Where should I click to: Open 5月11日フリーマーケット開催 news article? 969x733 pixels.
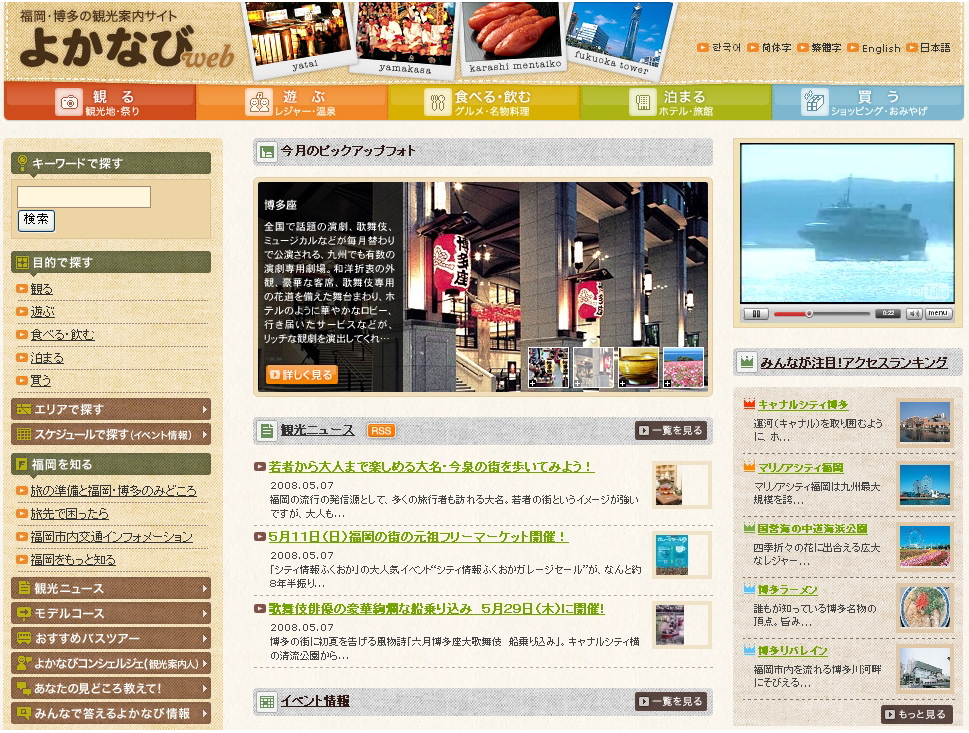pyautogui.click(x=418, y=536)
